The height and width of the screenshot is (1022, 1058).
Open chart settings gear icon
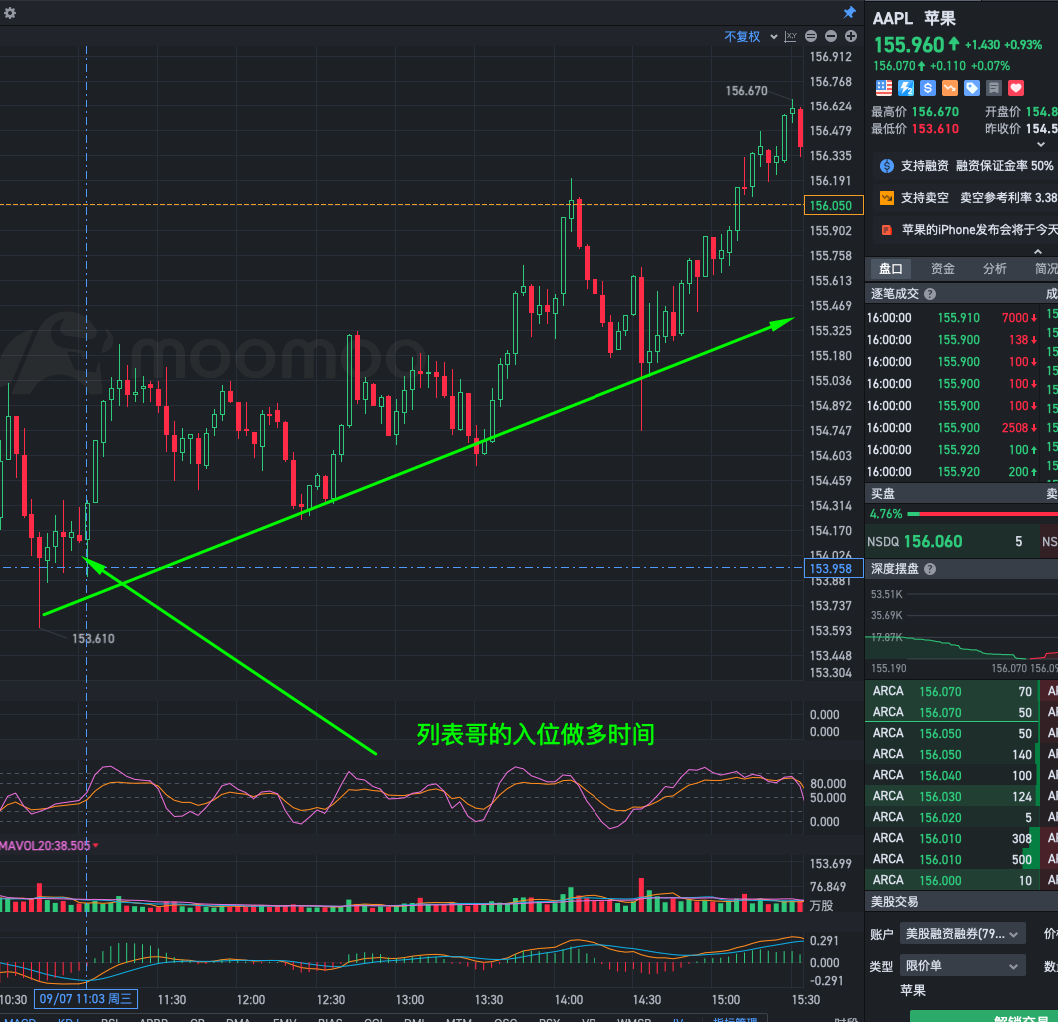tap(9, 13)
